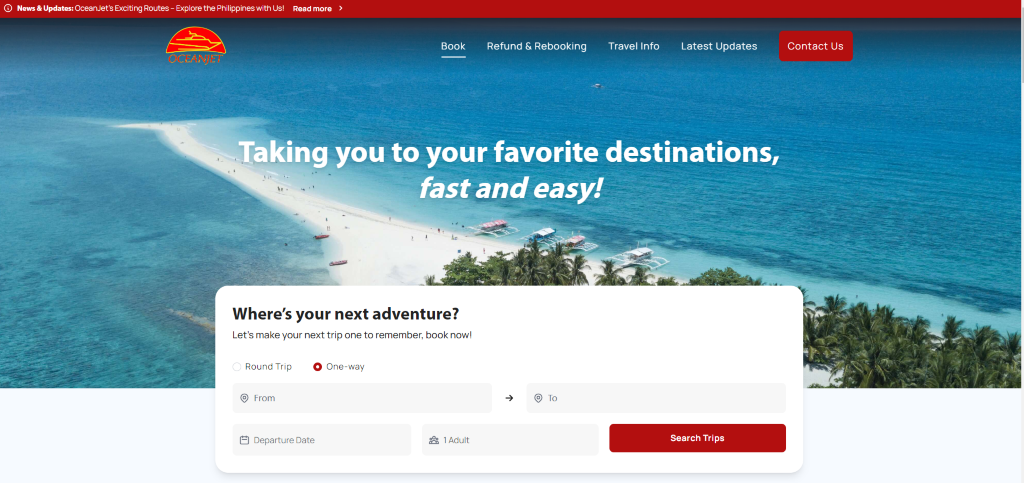Open the To destination dropdown
1024x483 pixels.
(x=656, y=398)
